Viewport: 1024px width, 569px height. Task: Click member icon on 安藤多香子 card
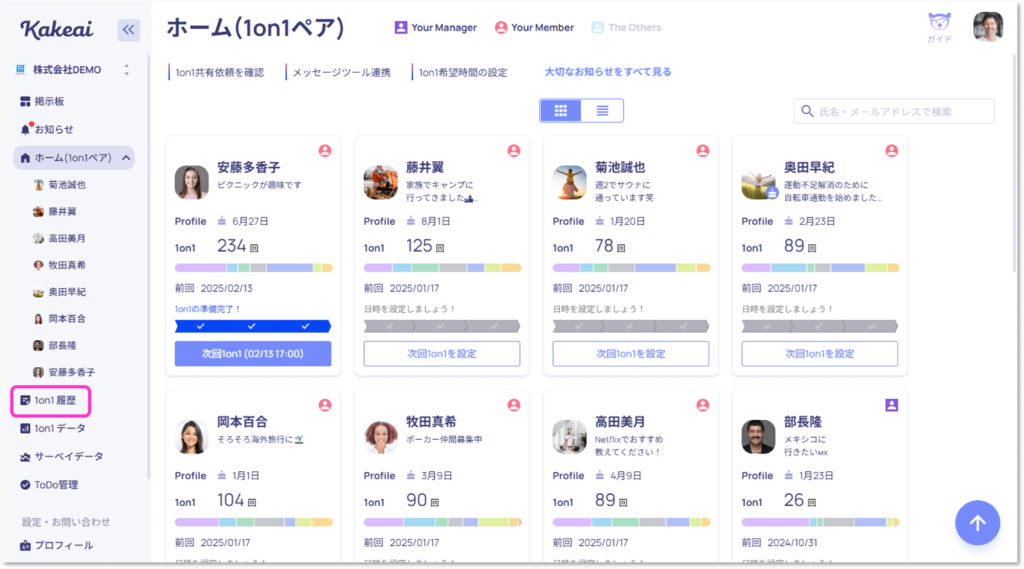(x=325, y=151)
